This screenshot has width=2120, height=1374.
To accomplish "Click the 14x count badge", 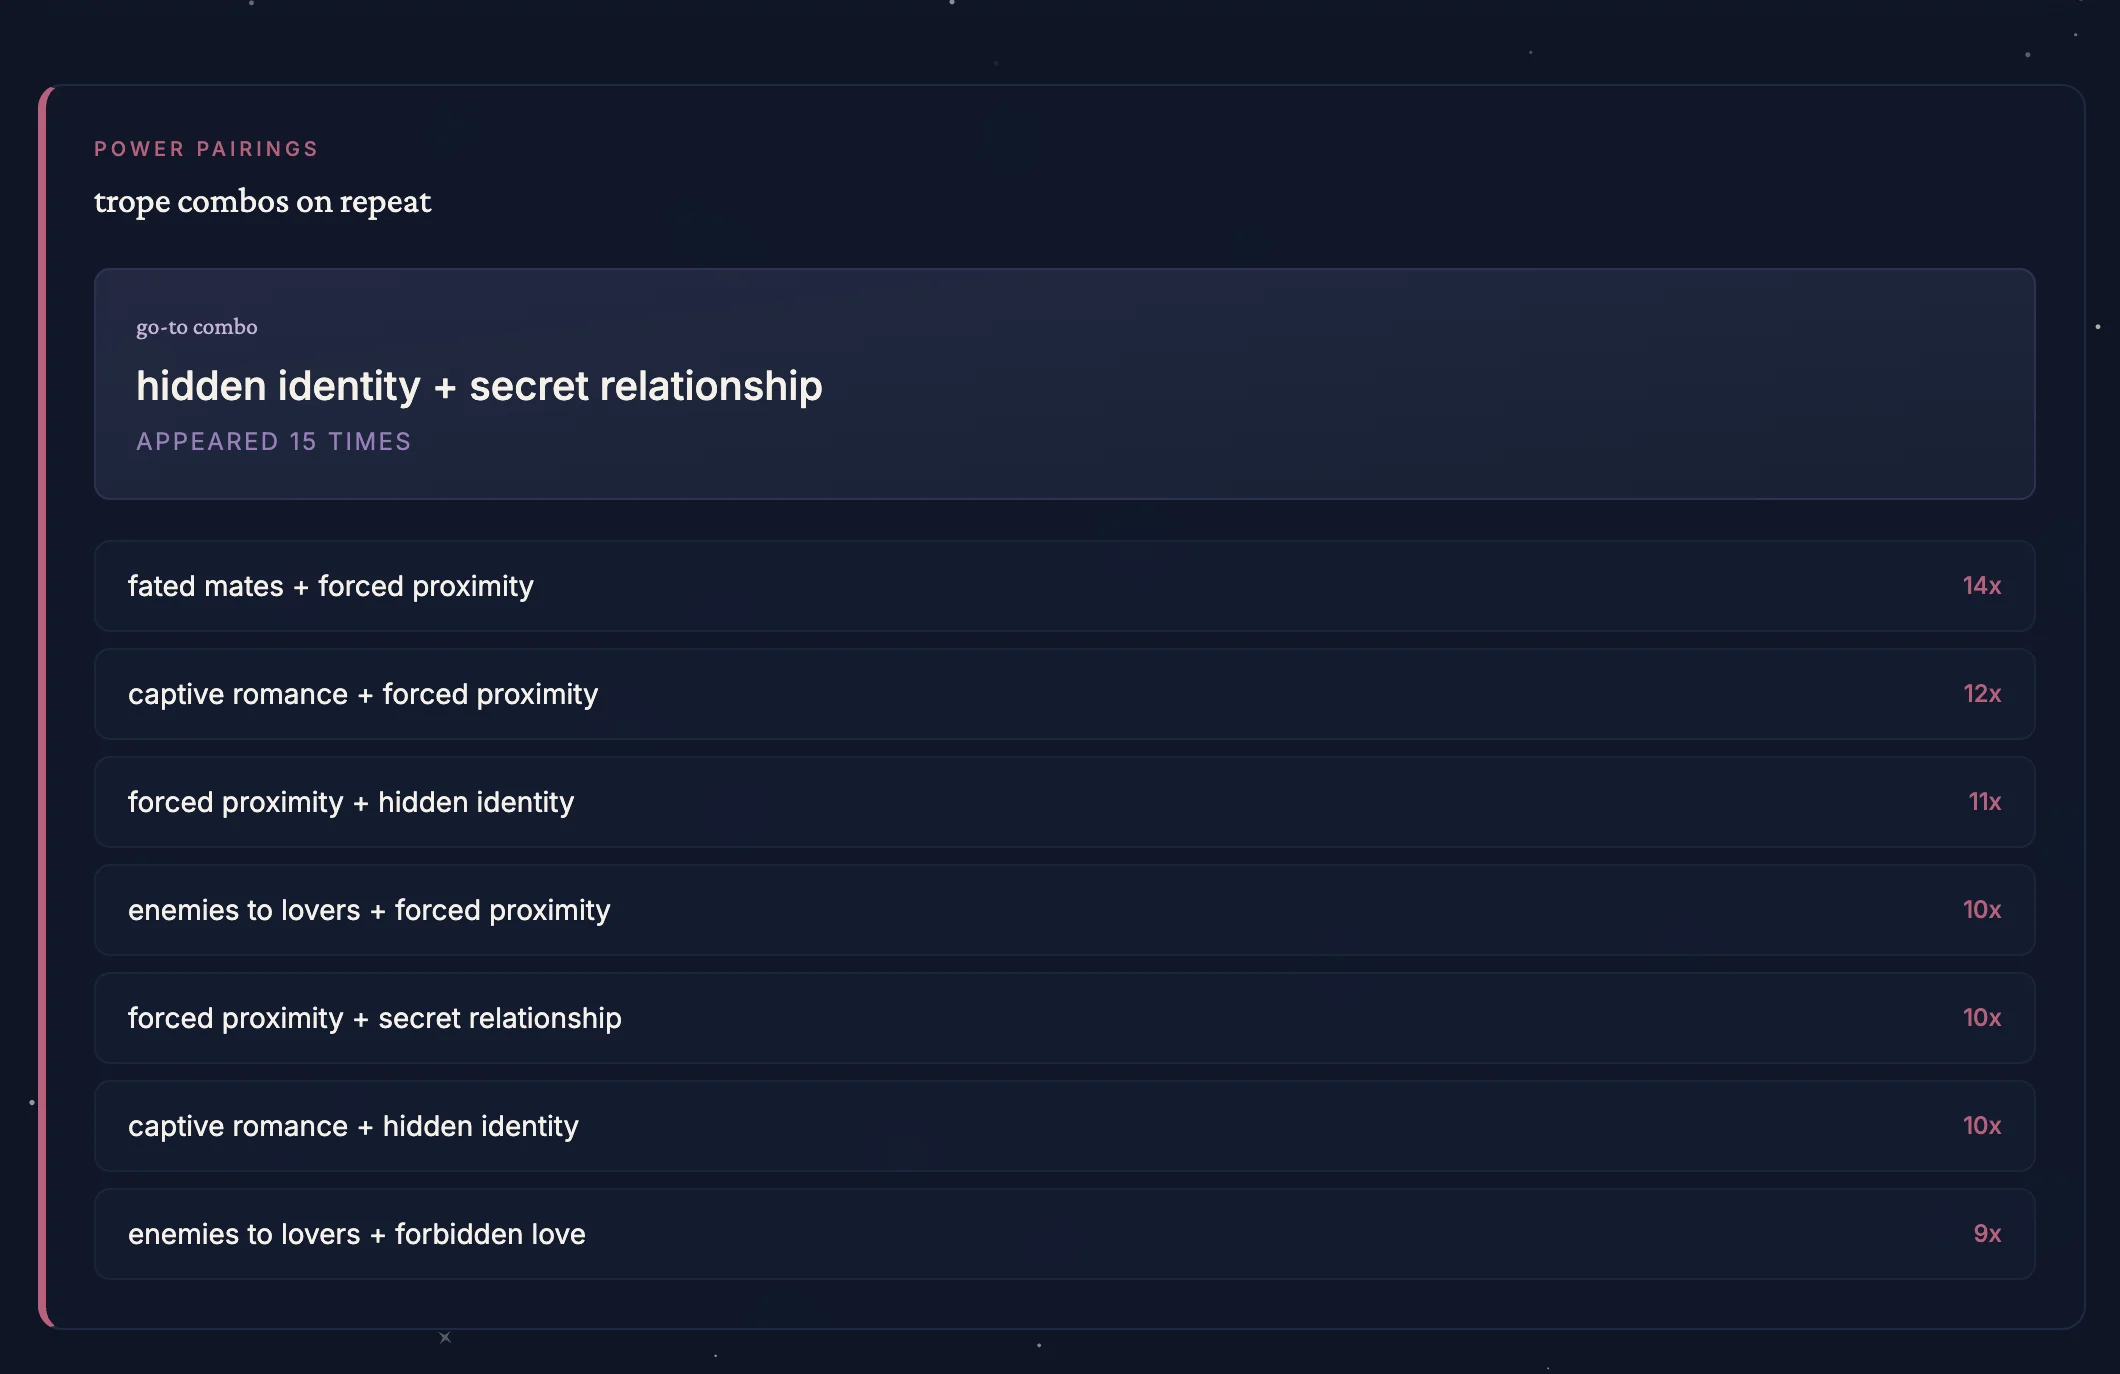I will point(1981,586).
